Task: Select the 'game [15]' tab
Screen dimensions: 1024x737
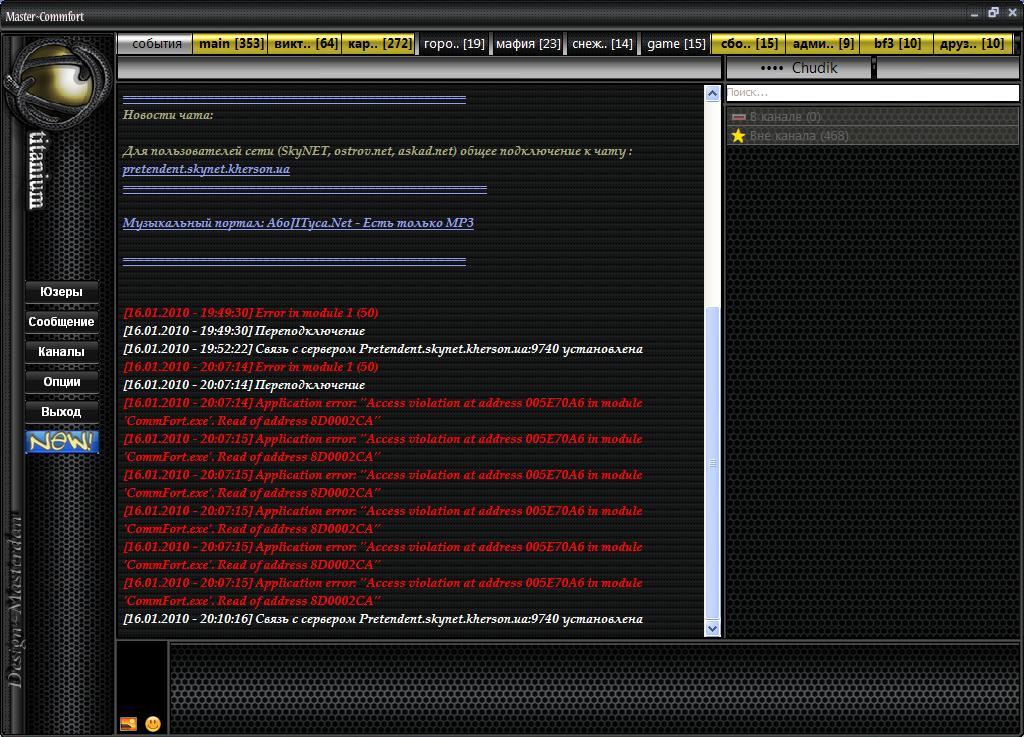Action: point(675,44)
